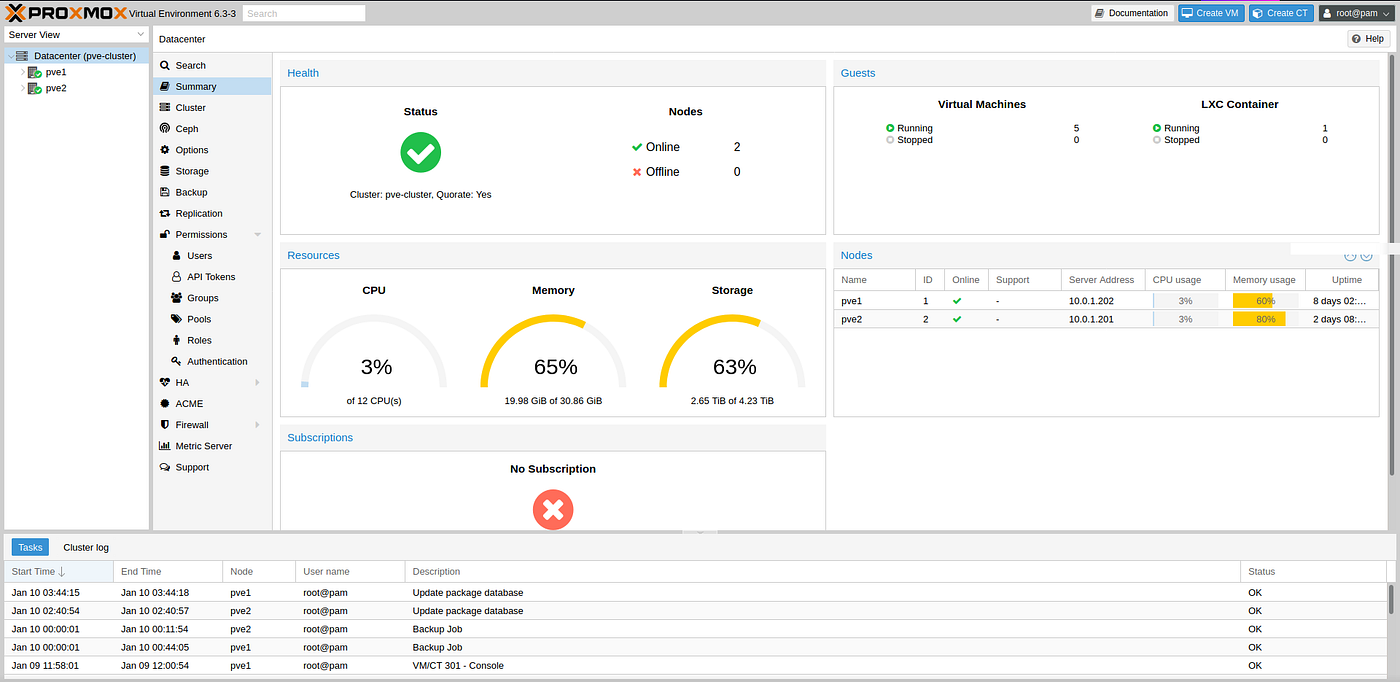Open the Server View dropdown
Image resolution: width=1400 pixels, height=682 pixels.
click(x=76, y=34)
